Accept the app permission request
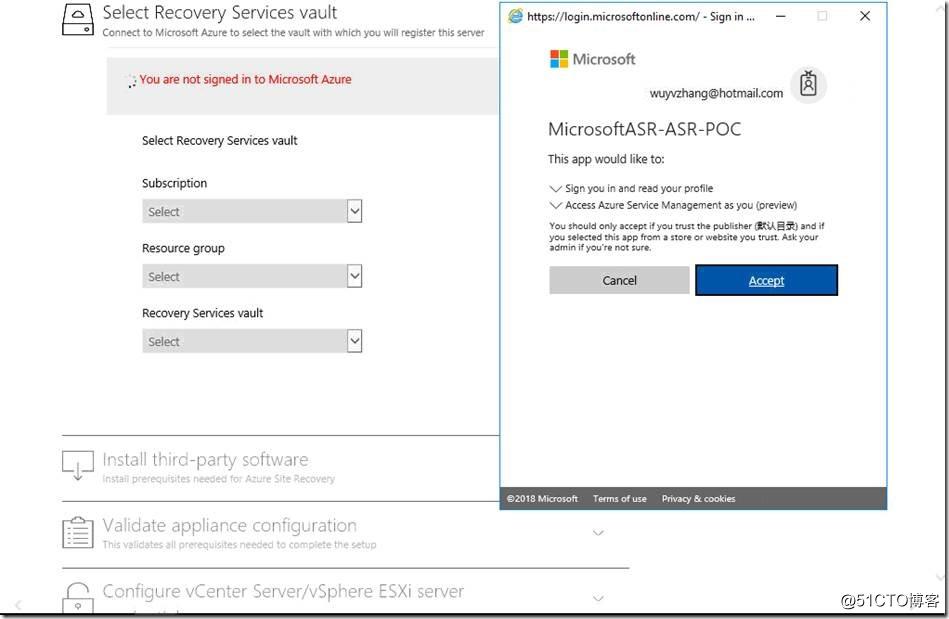Image resolution: width=949 pixels, height=619 pixels. (x=766, y=280)
